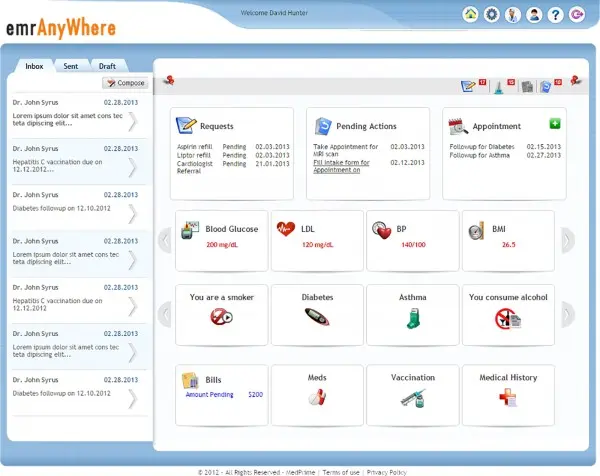Viewport: 600px width, 476px height.
Task: Click the doctor icon in the header
Action: click(x=513, y=15)
